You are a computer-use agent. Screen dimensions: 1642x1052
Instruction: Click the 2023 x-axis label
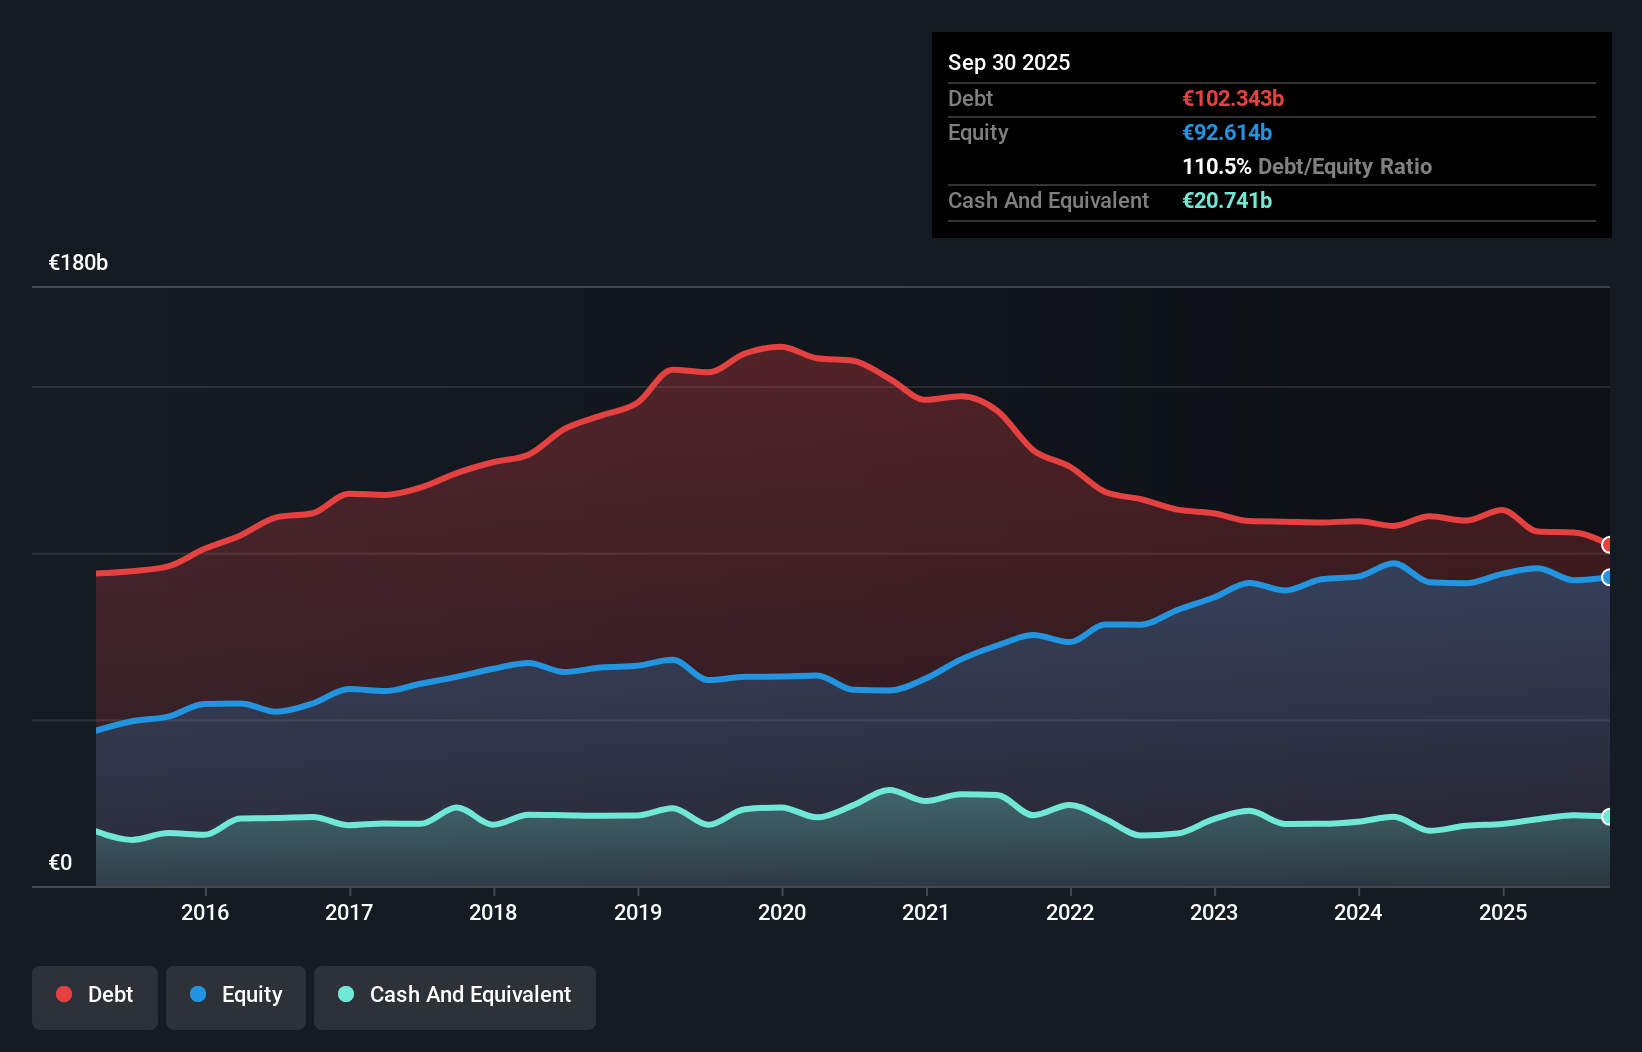coord(1214,912)
